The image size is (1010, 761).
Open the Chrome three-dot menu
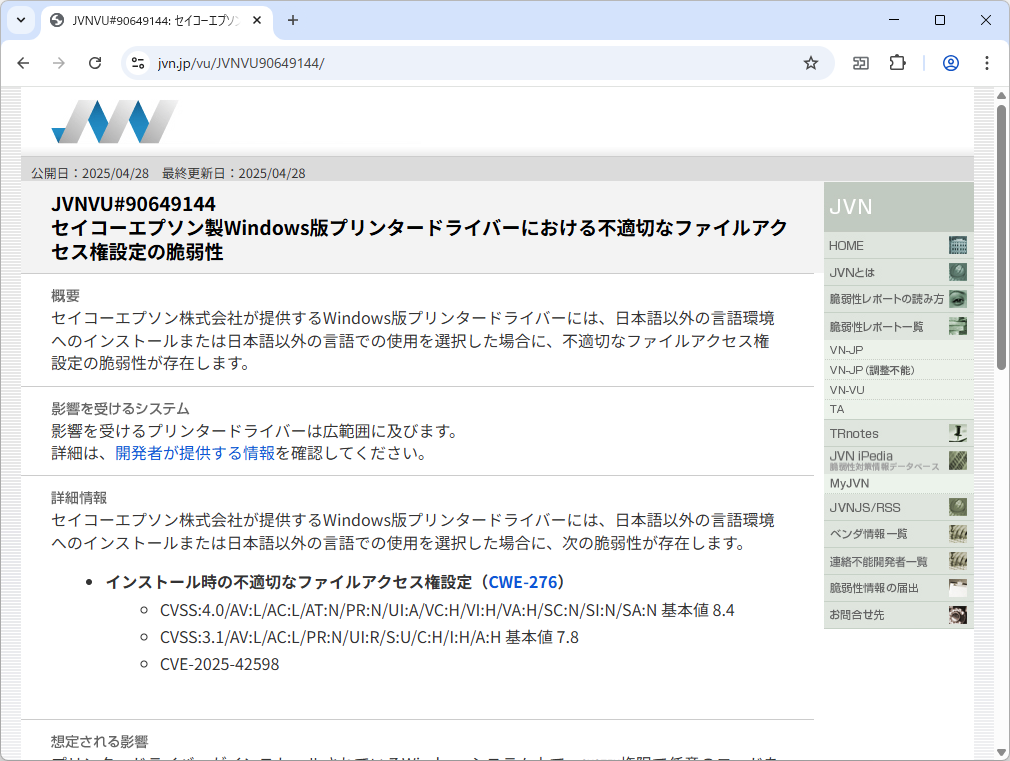click(988, 62)
